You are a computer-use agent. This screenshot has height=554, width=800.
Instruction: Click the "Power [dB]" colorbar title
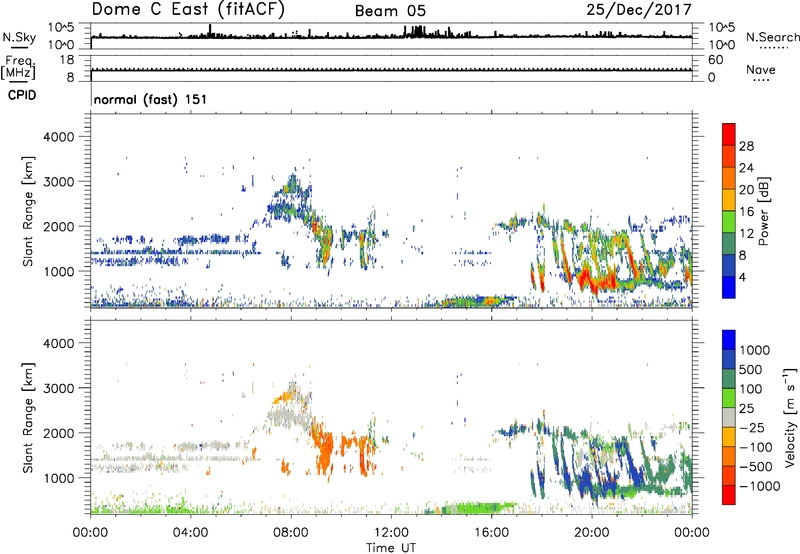[x=764, y=211]
